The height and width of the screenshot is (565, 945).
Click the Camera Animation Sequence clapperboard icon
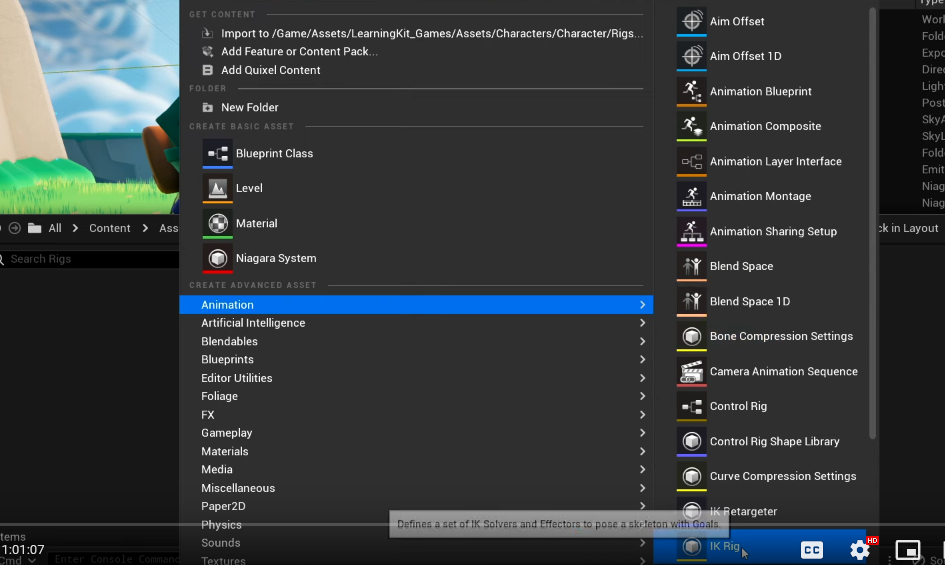point(691,371)
